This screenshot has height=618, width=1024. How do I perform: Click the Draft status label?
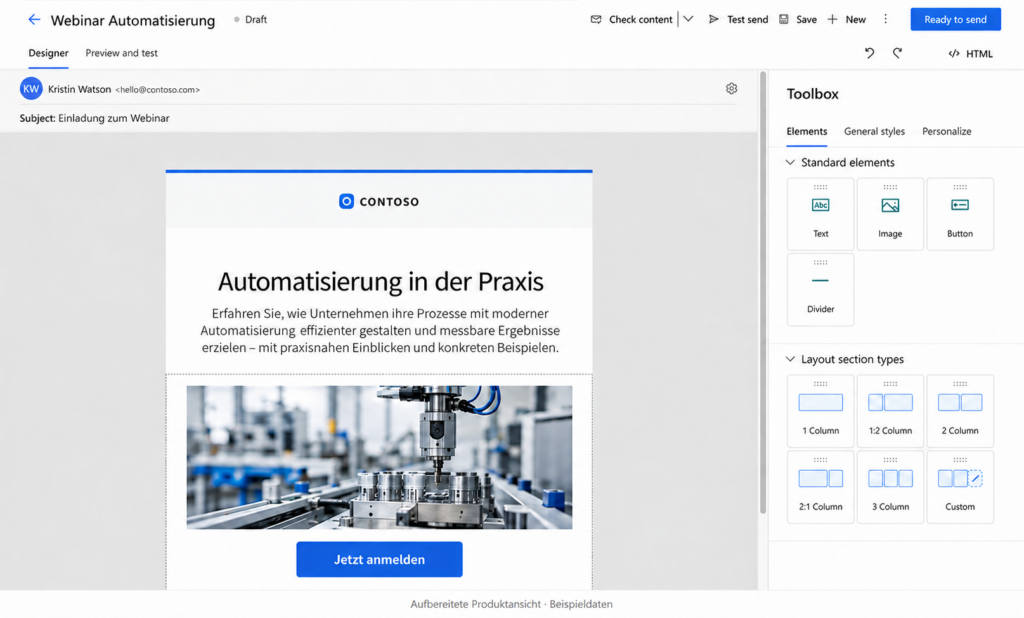point(256,20)
